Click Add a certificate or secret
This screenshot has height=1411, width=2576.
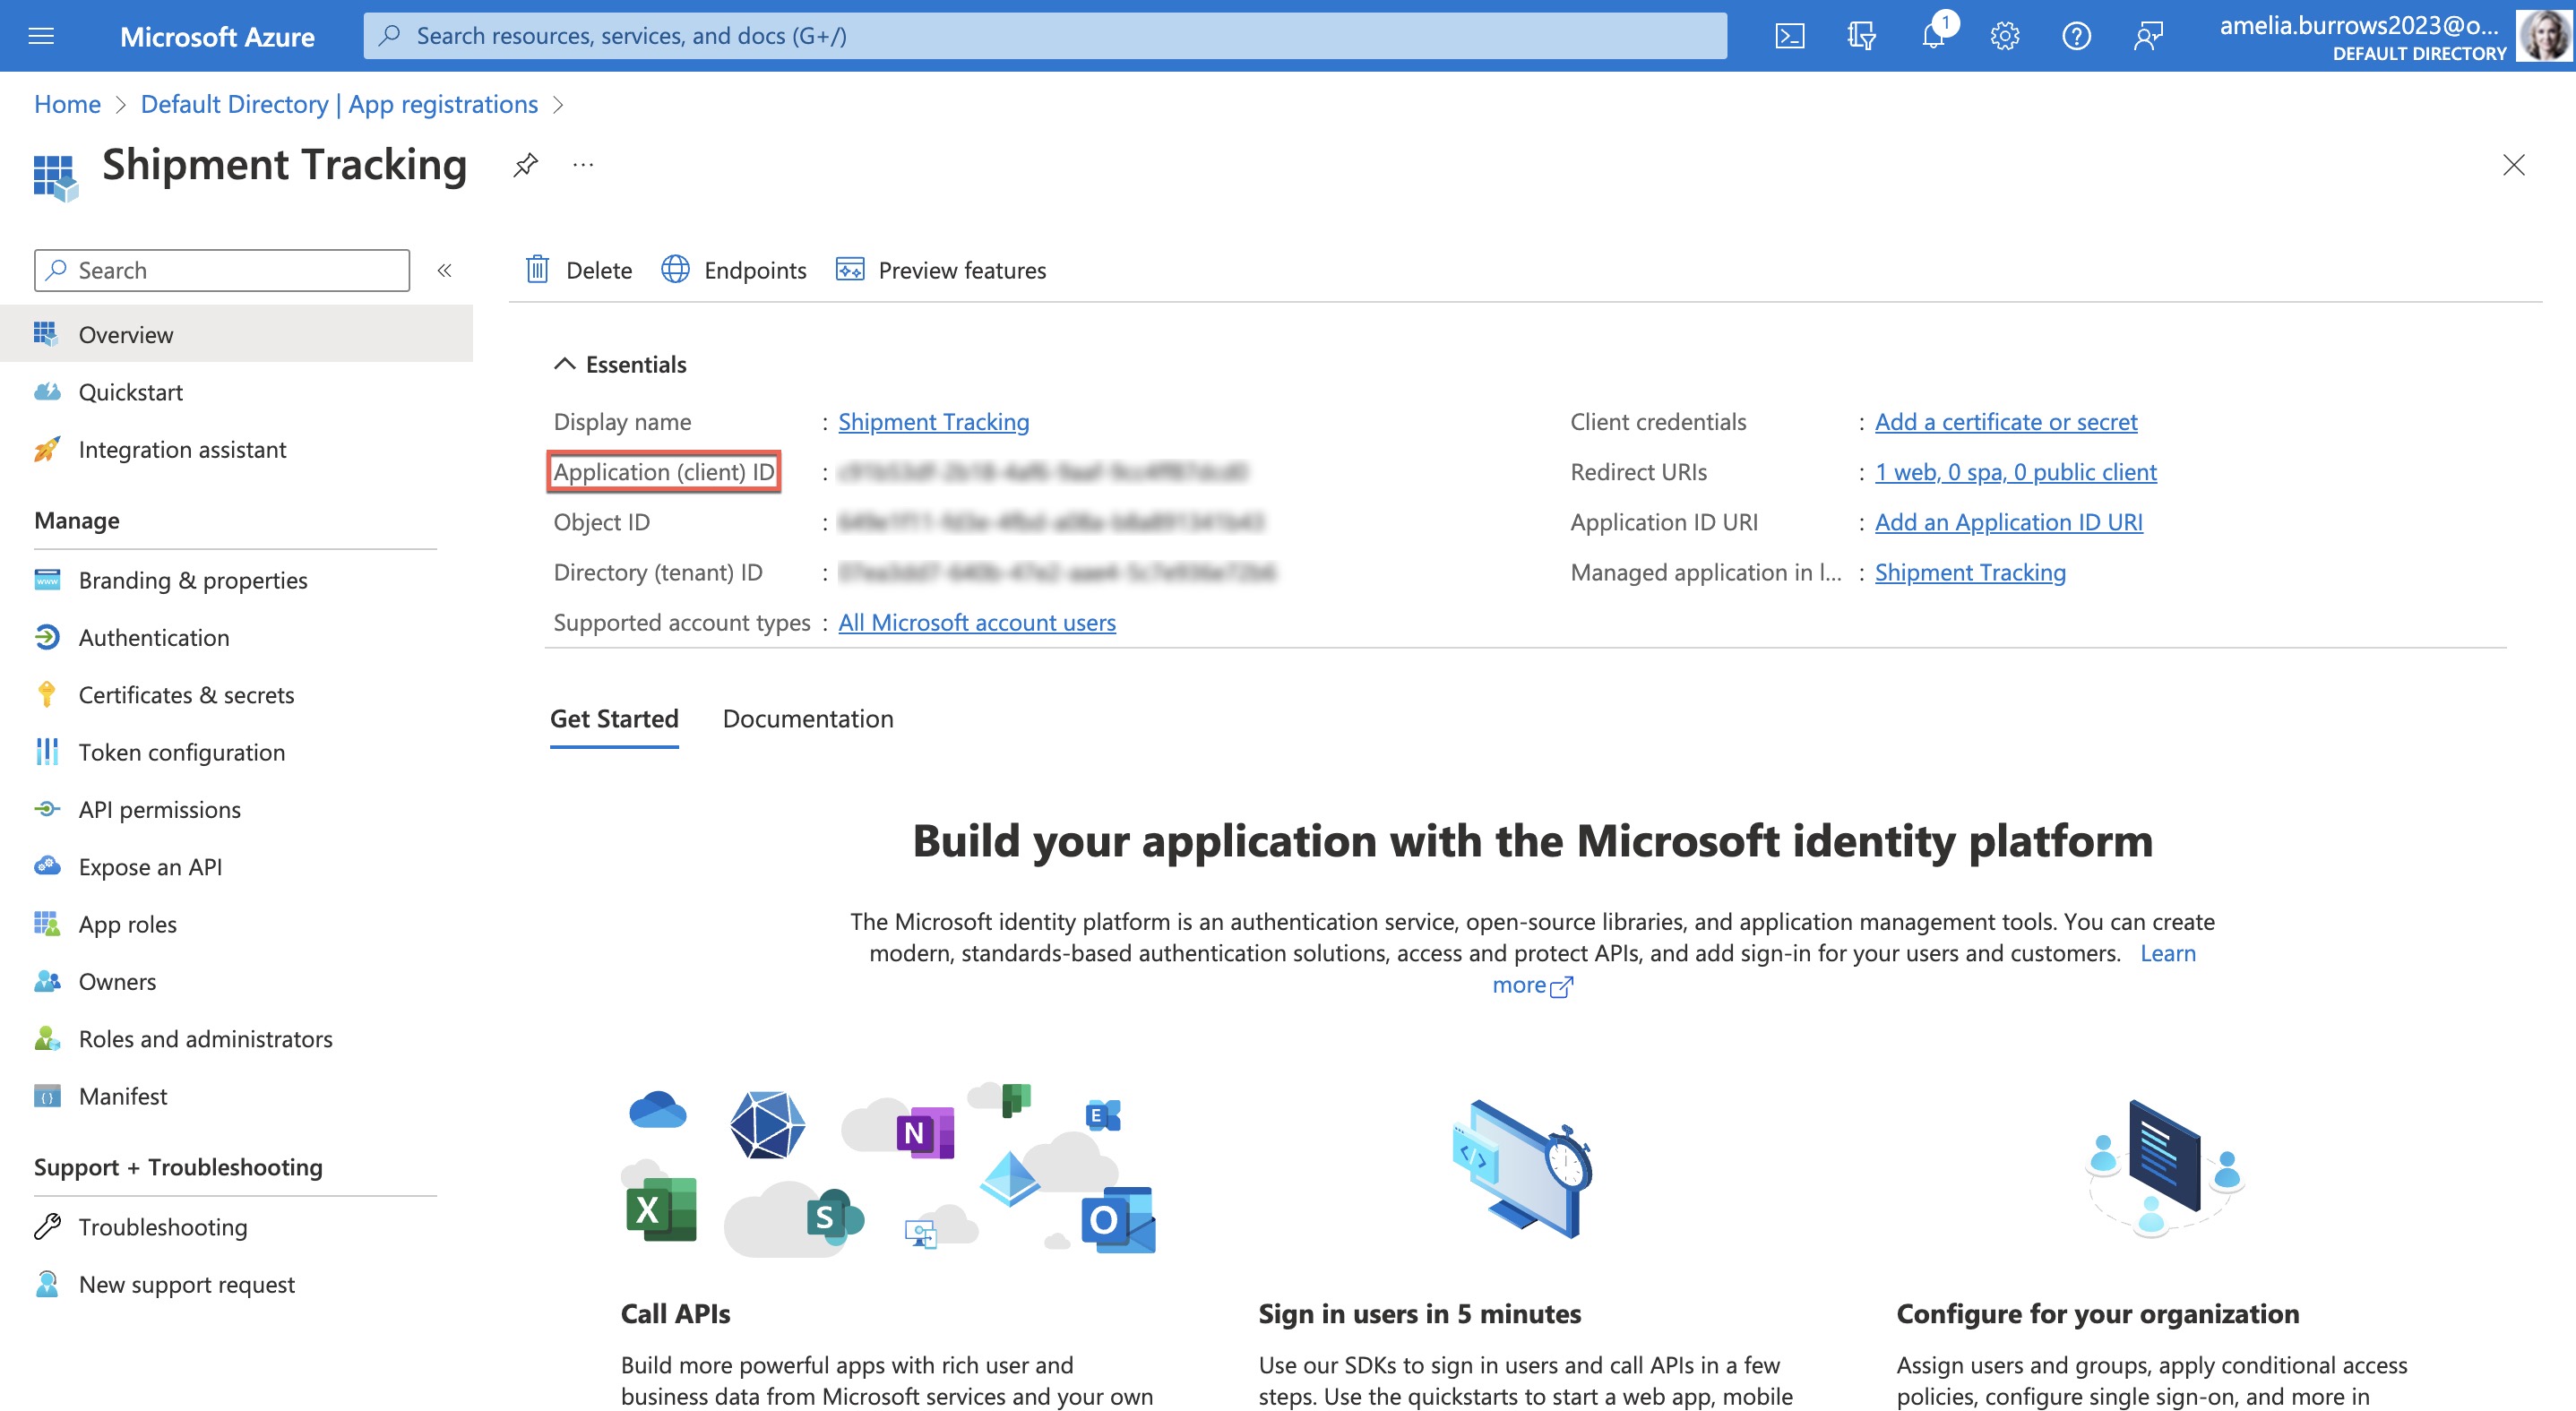pos(2005,421)
